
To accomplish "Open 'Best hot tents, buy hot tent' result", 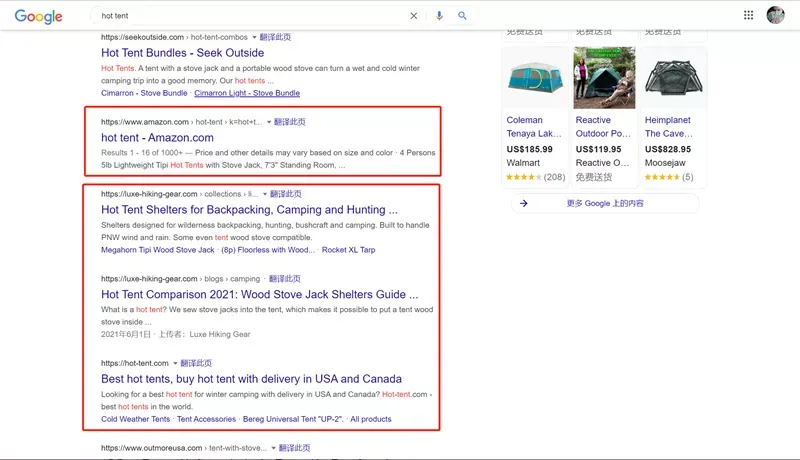I will point(252,379).
